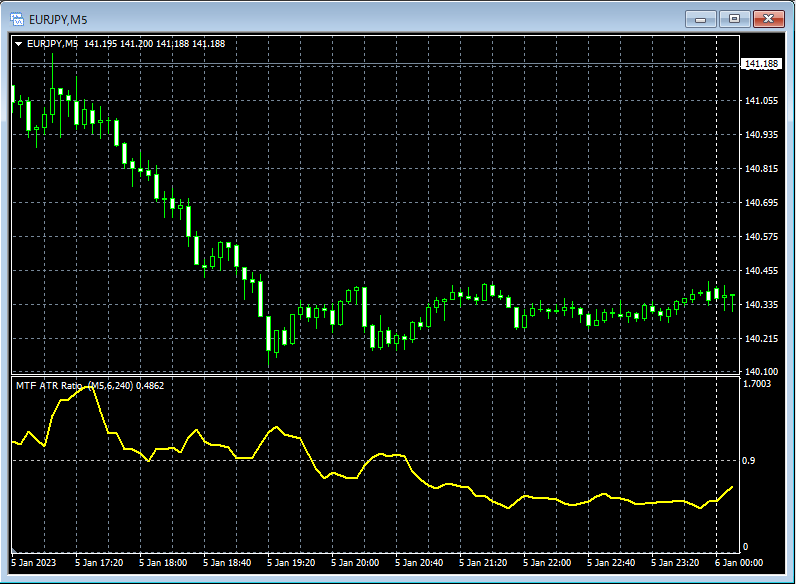
Task: Select the MTF ATR Ratio indicator label
Action: coord(51,385)
